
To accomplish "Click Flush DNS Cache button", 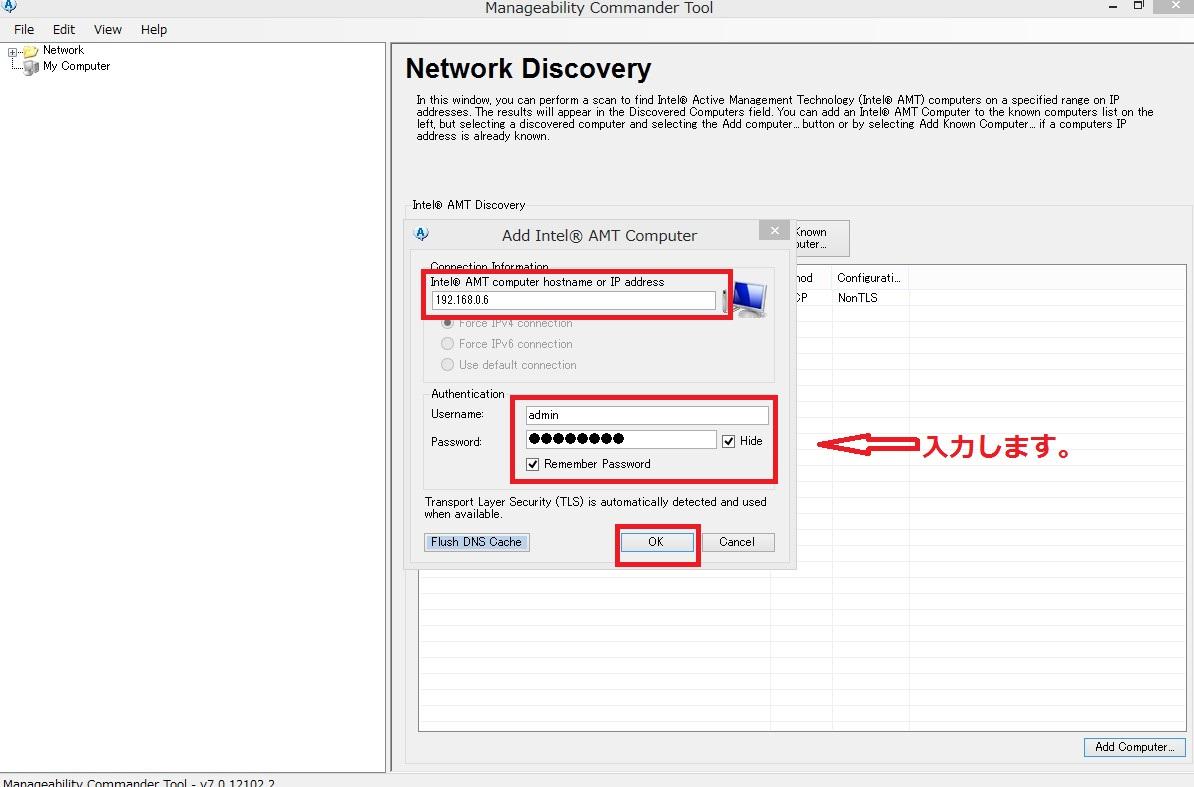I will (x=477, y=542).
